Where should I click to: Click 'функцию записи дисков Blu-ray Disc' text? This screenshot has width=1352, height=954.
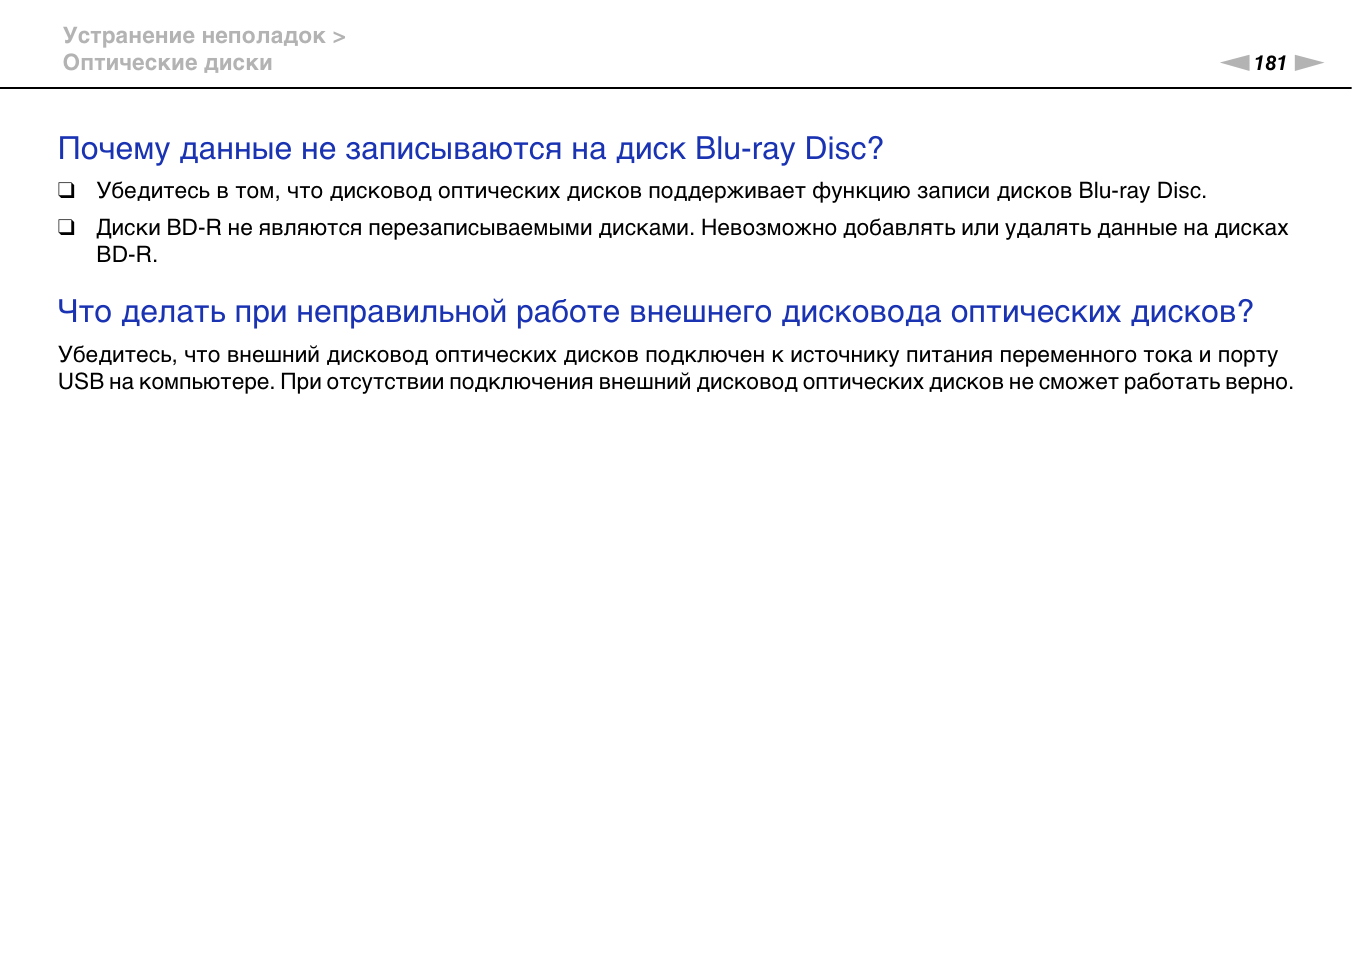(1008, 191)
